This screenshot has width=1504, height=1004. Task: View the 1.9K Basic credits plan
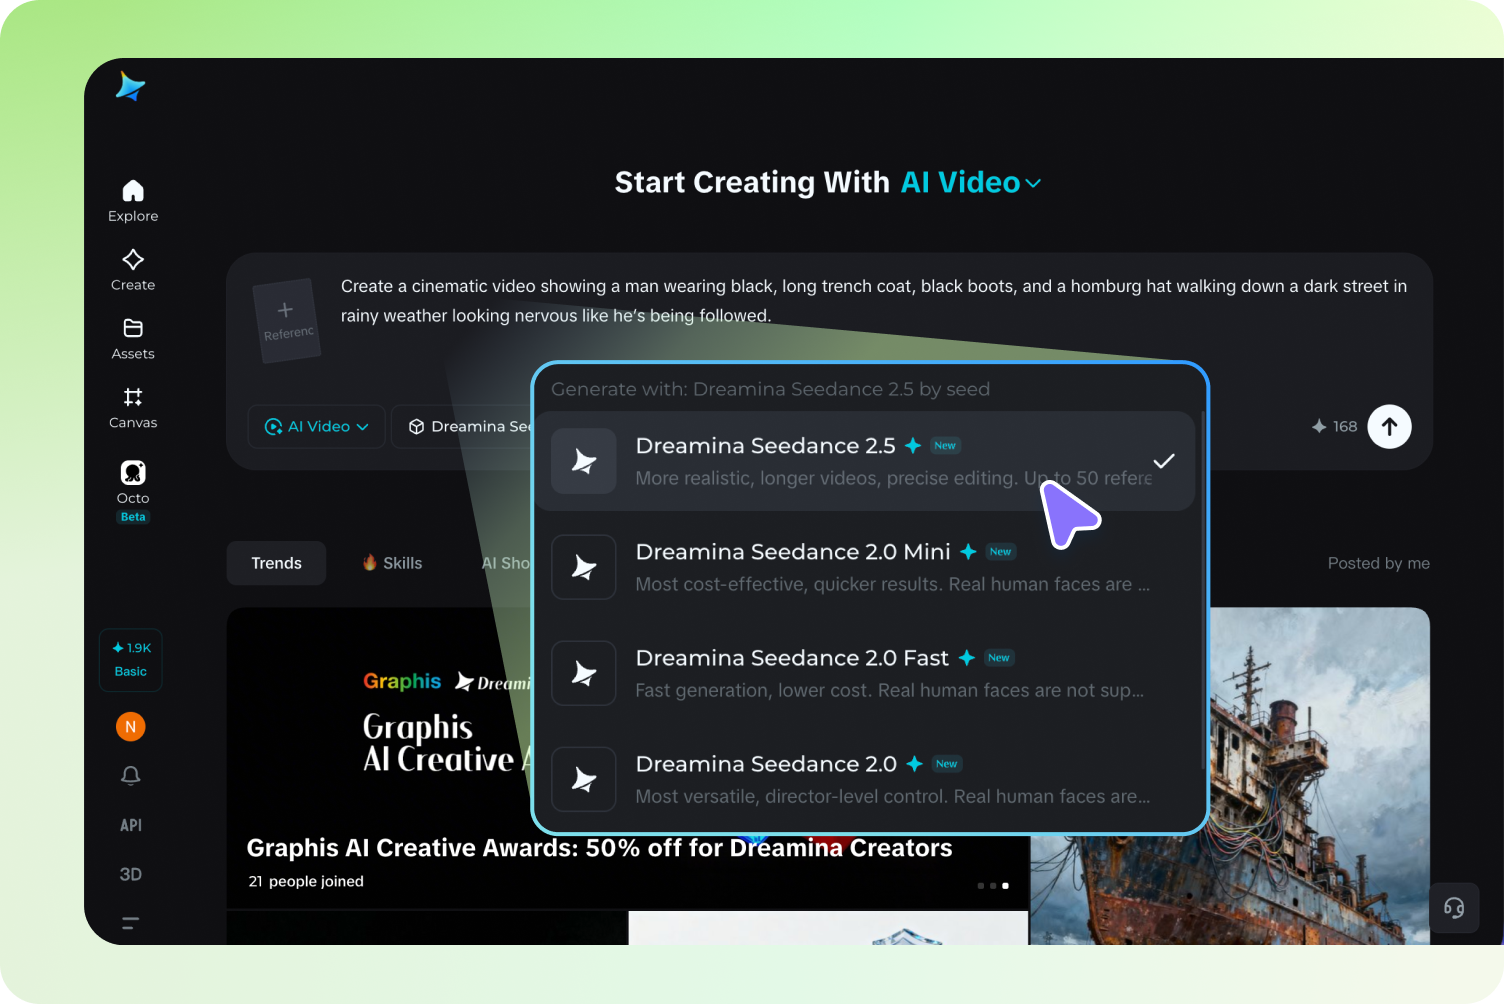point(131,660)
